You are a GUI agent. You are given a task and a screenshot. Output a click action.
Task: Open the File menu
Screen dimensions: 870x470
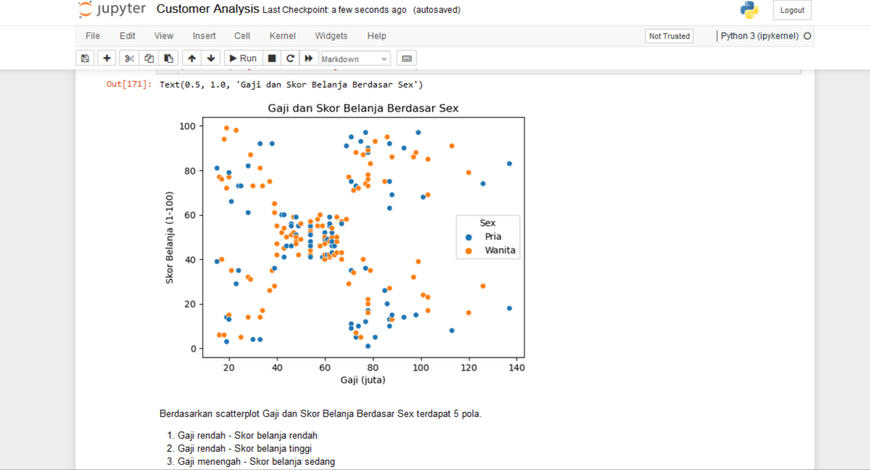tap(93, 36)
